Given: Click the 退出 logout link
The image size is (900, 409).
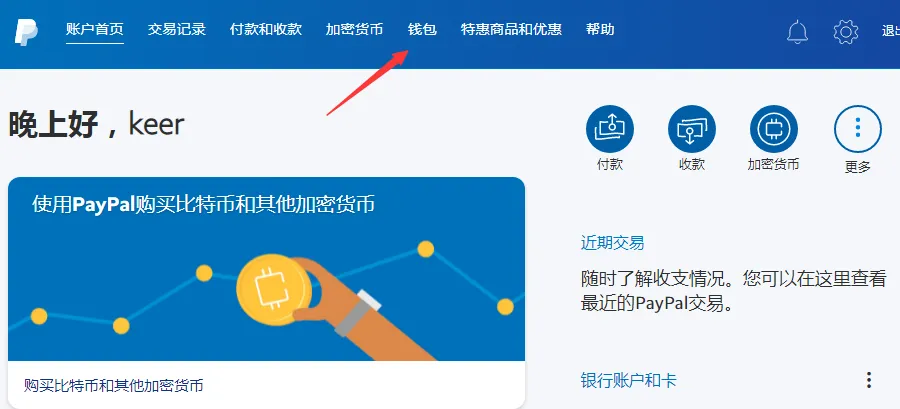Looking at the screenshot, I should [x=891, y=31].
